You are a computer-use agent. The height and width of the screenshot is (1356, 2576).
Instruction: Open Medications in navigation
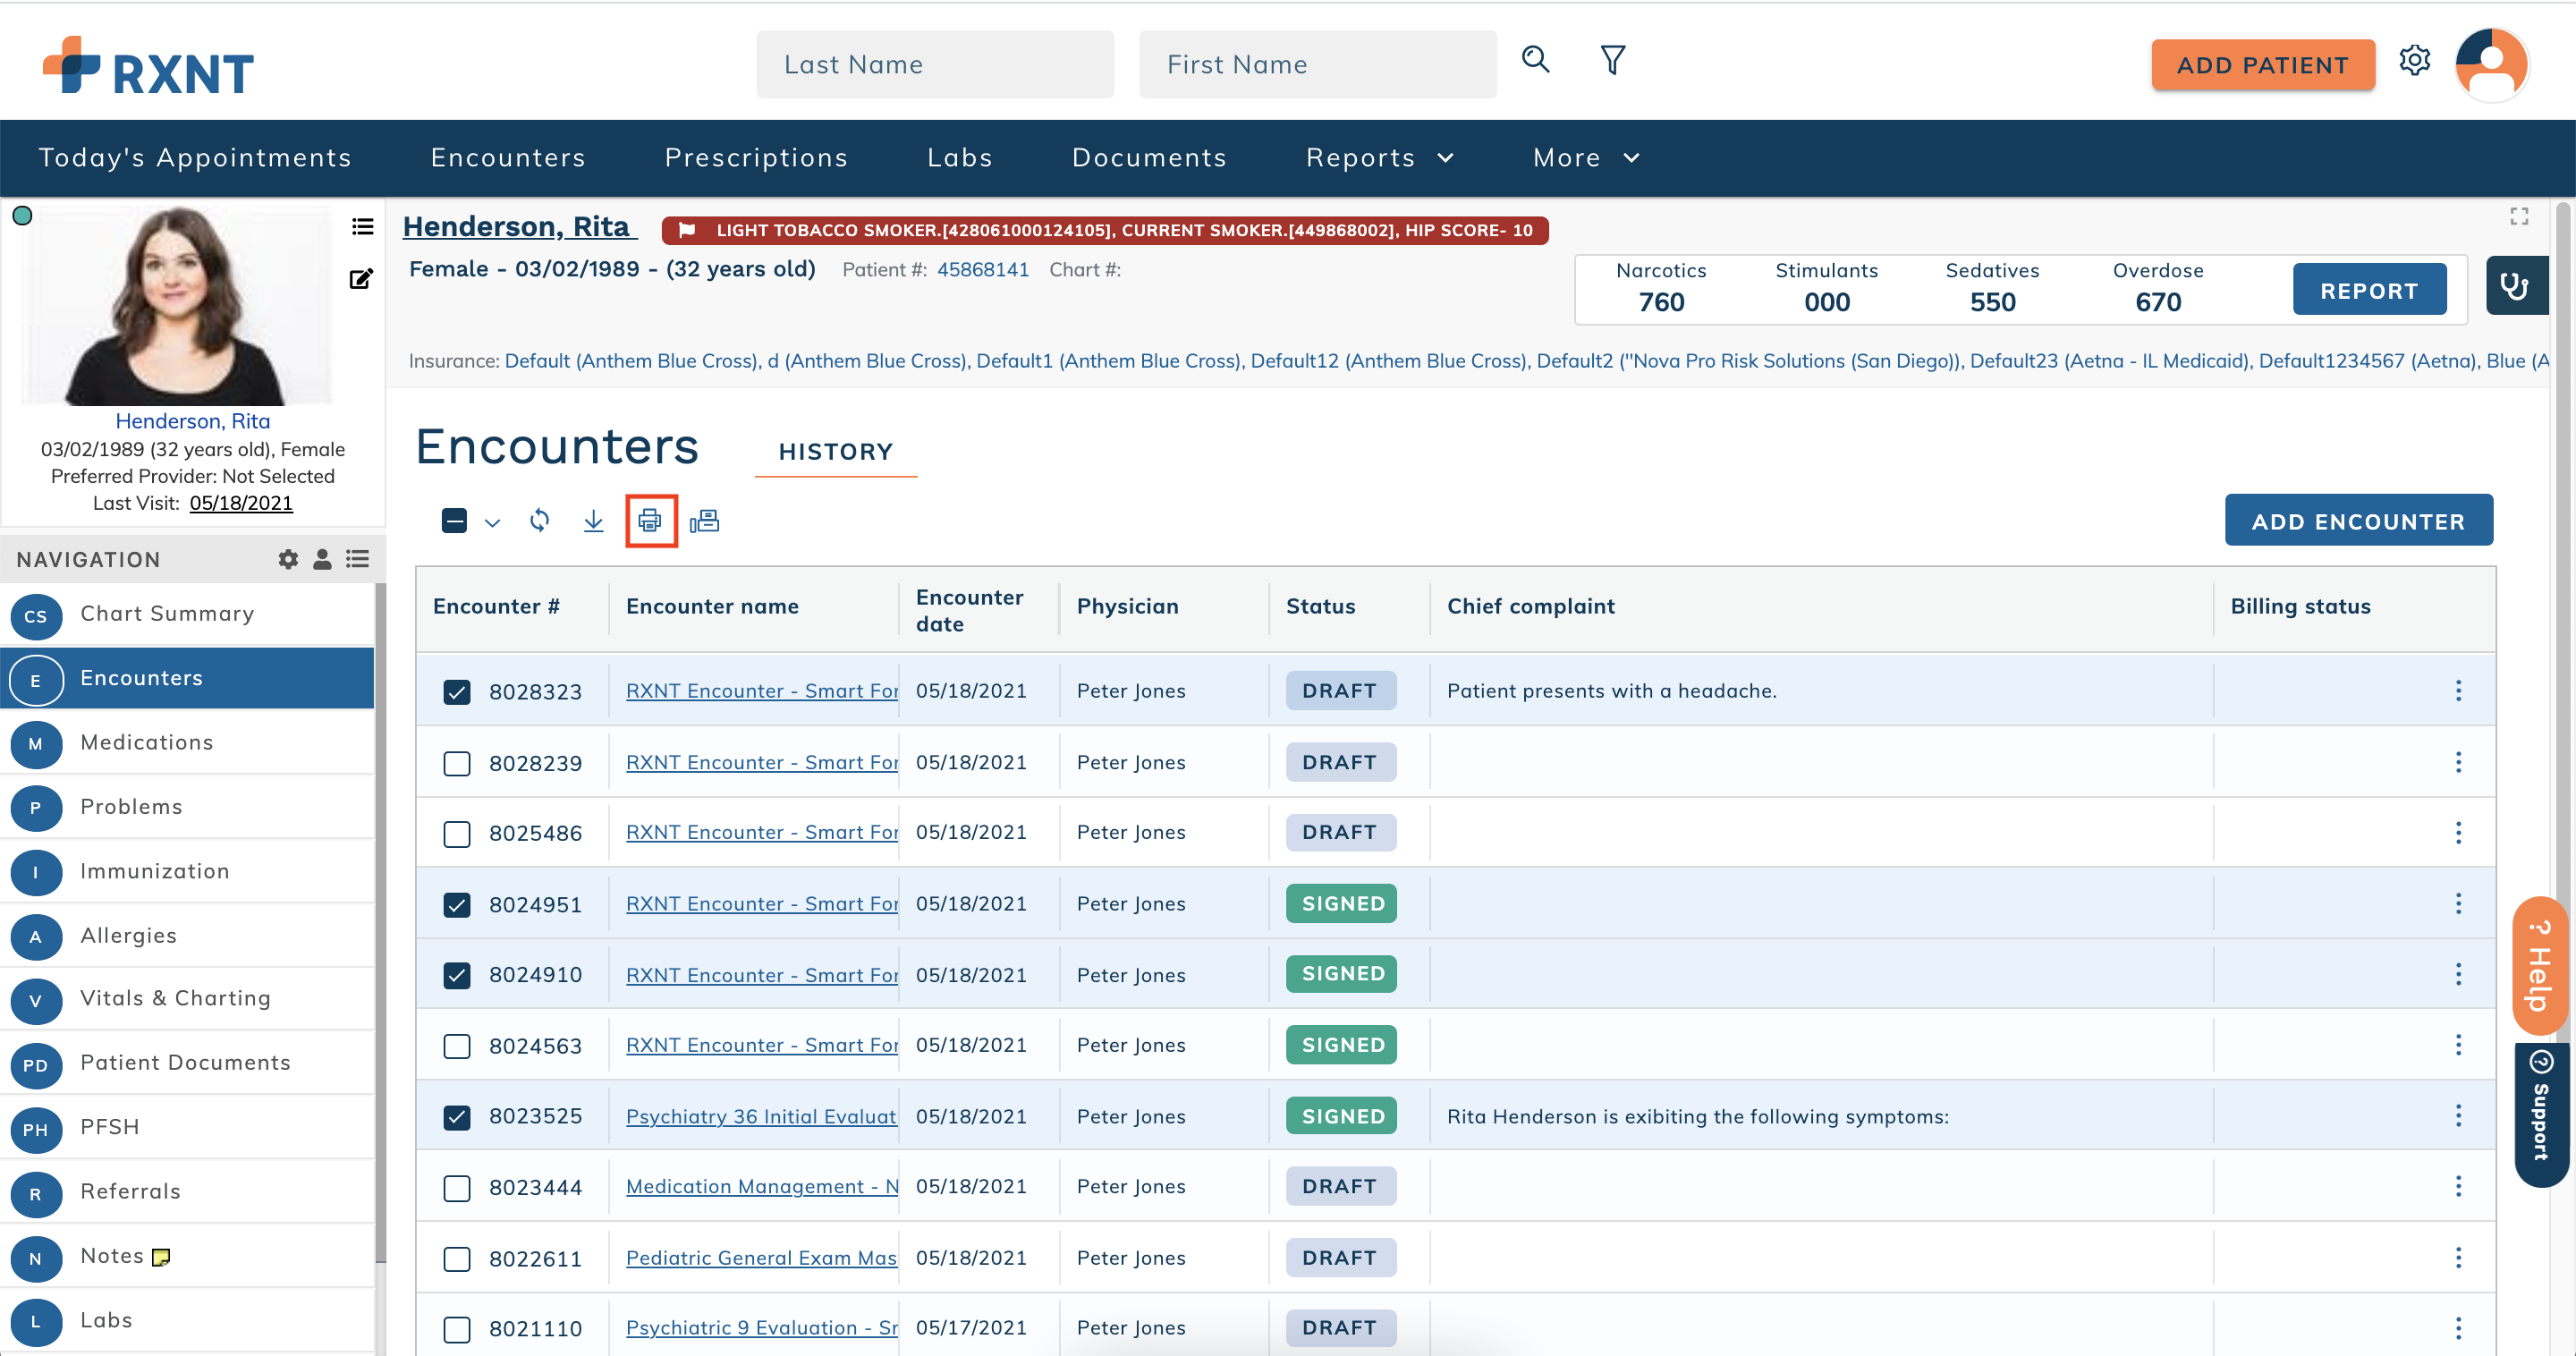187,743
